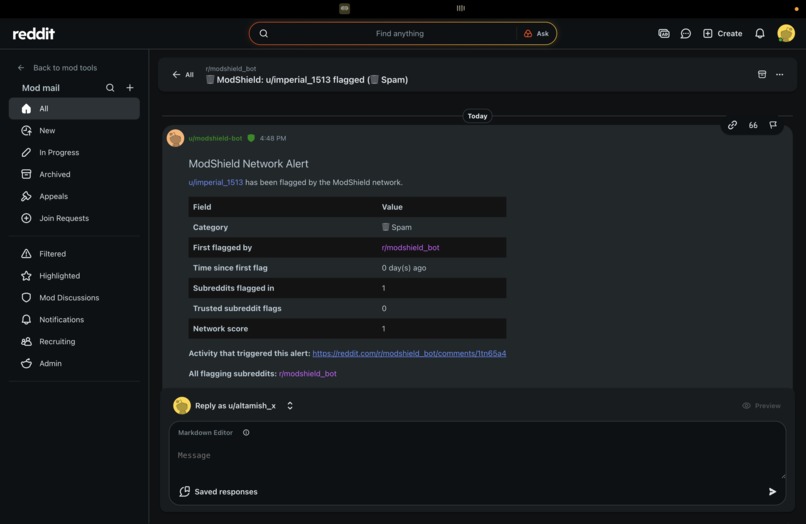The height and width of the screenshot is (524, 806).
Task: Click the star icon beside Highlighted
Action: 26,276
